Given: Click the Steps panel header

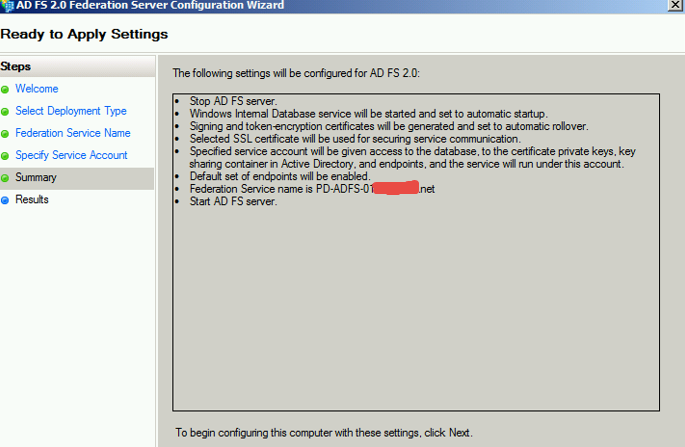Looking at the screenshot, I should (16, 66).
